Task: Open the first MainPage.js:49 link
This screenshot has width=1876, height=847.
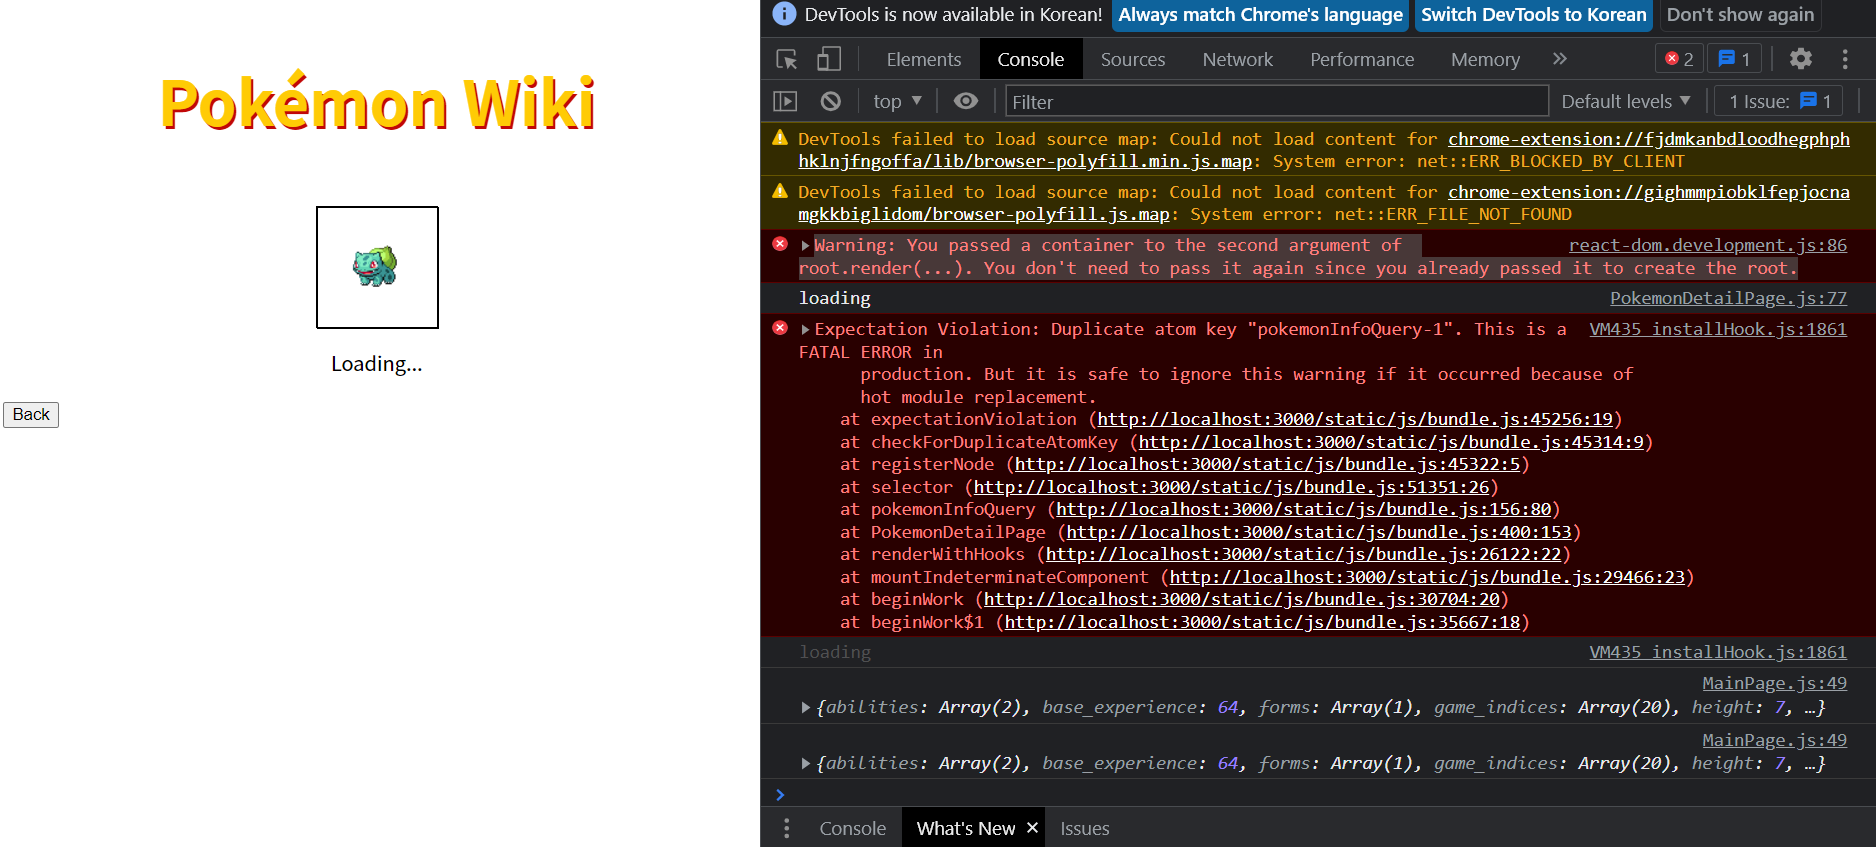Action: [x=1775, y=683]
